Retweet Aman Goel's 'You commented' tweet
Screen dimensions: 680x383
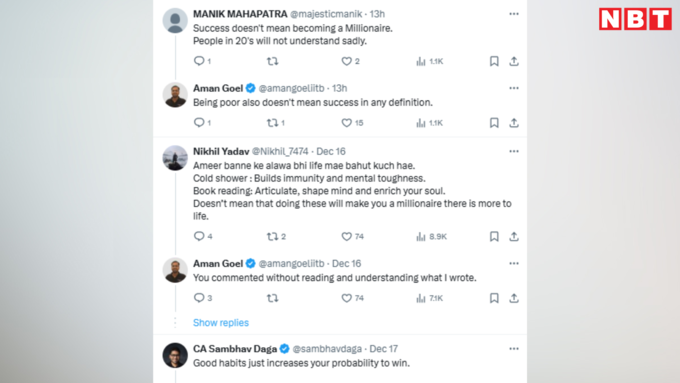pyautogui.click(x=272, y=298)
